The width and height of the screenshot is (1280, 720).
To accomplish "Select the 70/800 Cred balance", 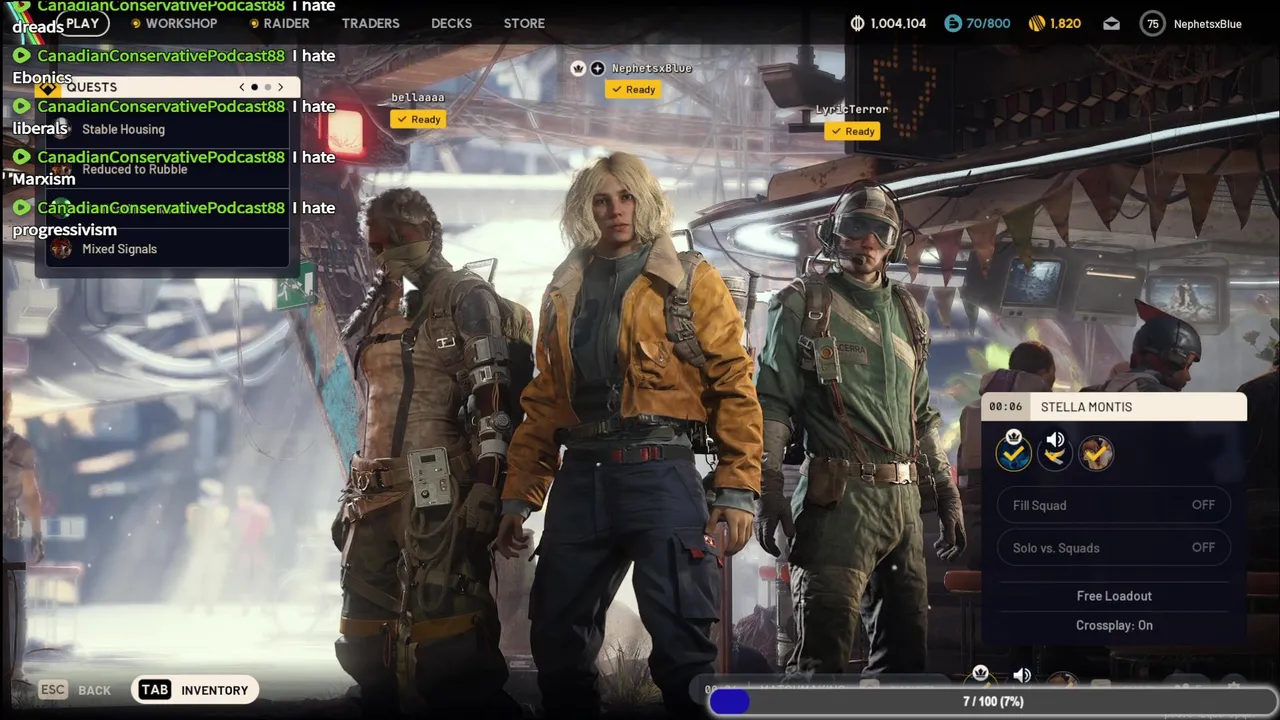I will point(988,23).
